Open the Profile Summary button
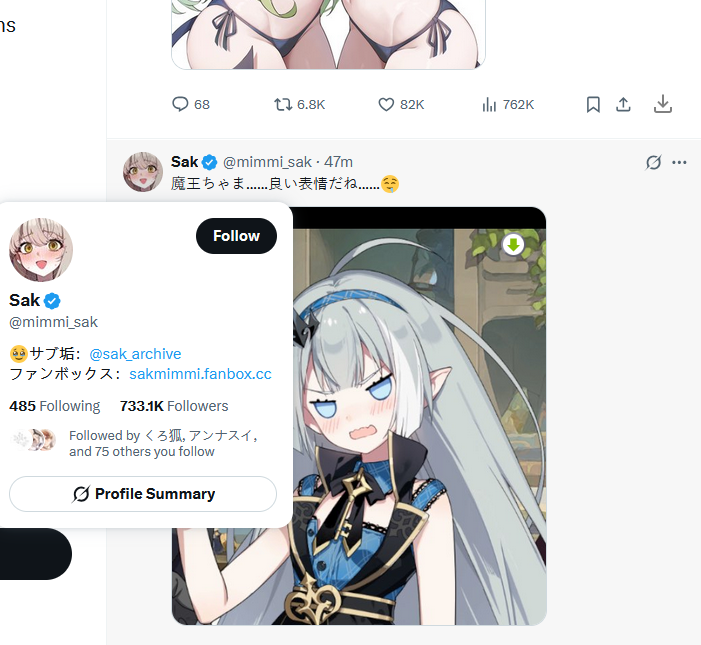Viewport: 701px width, 645px height. (x=143, y=494)
